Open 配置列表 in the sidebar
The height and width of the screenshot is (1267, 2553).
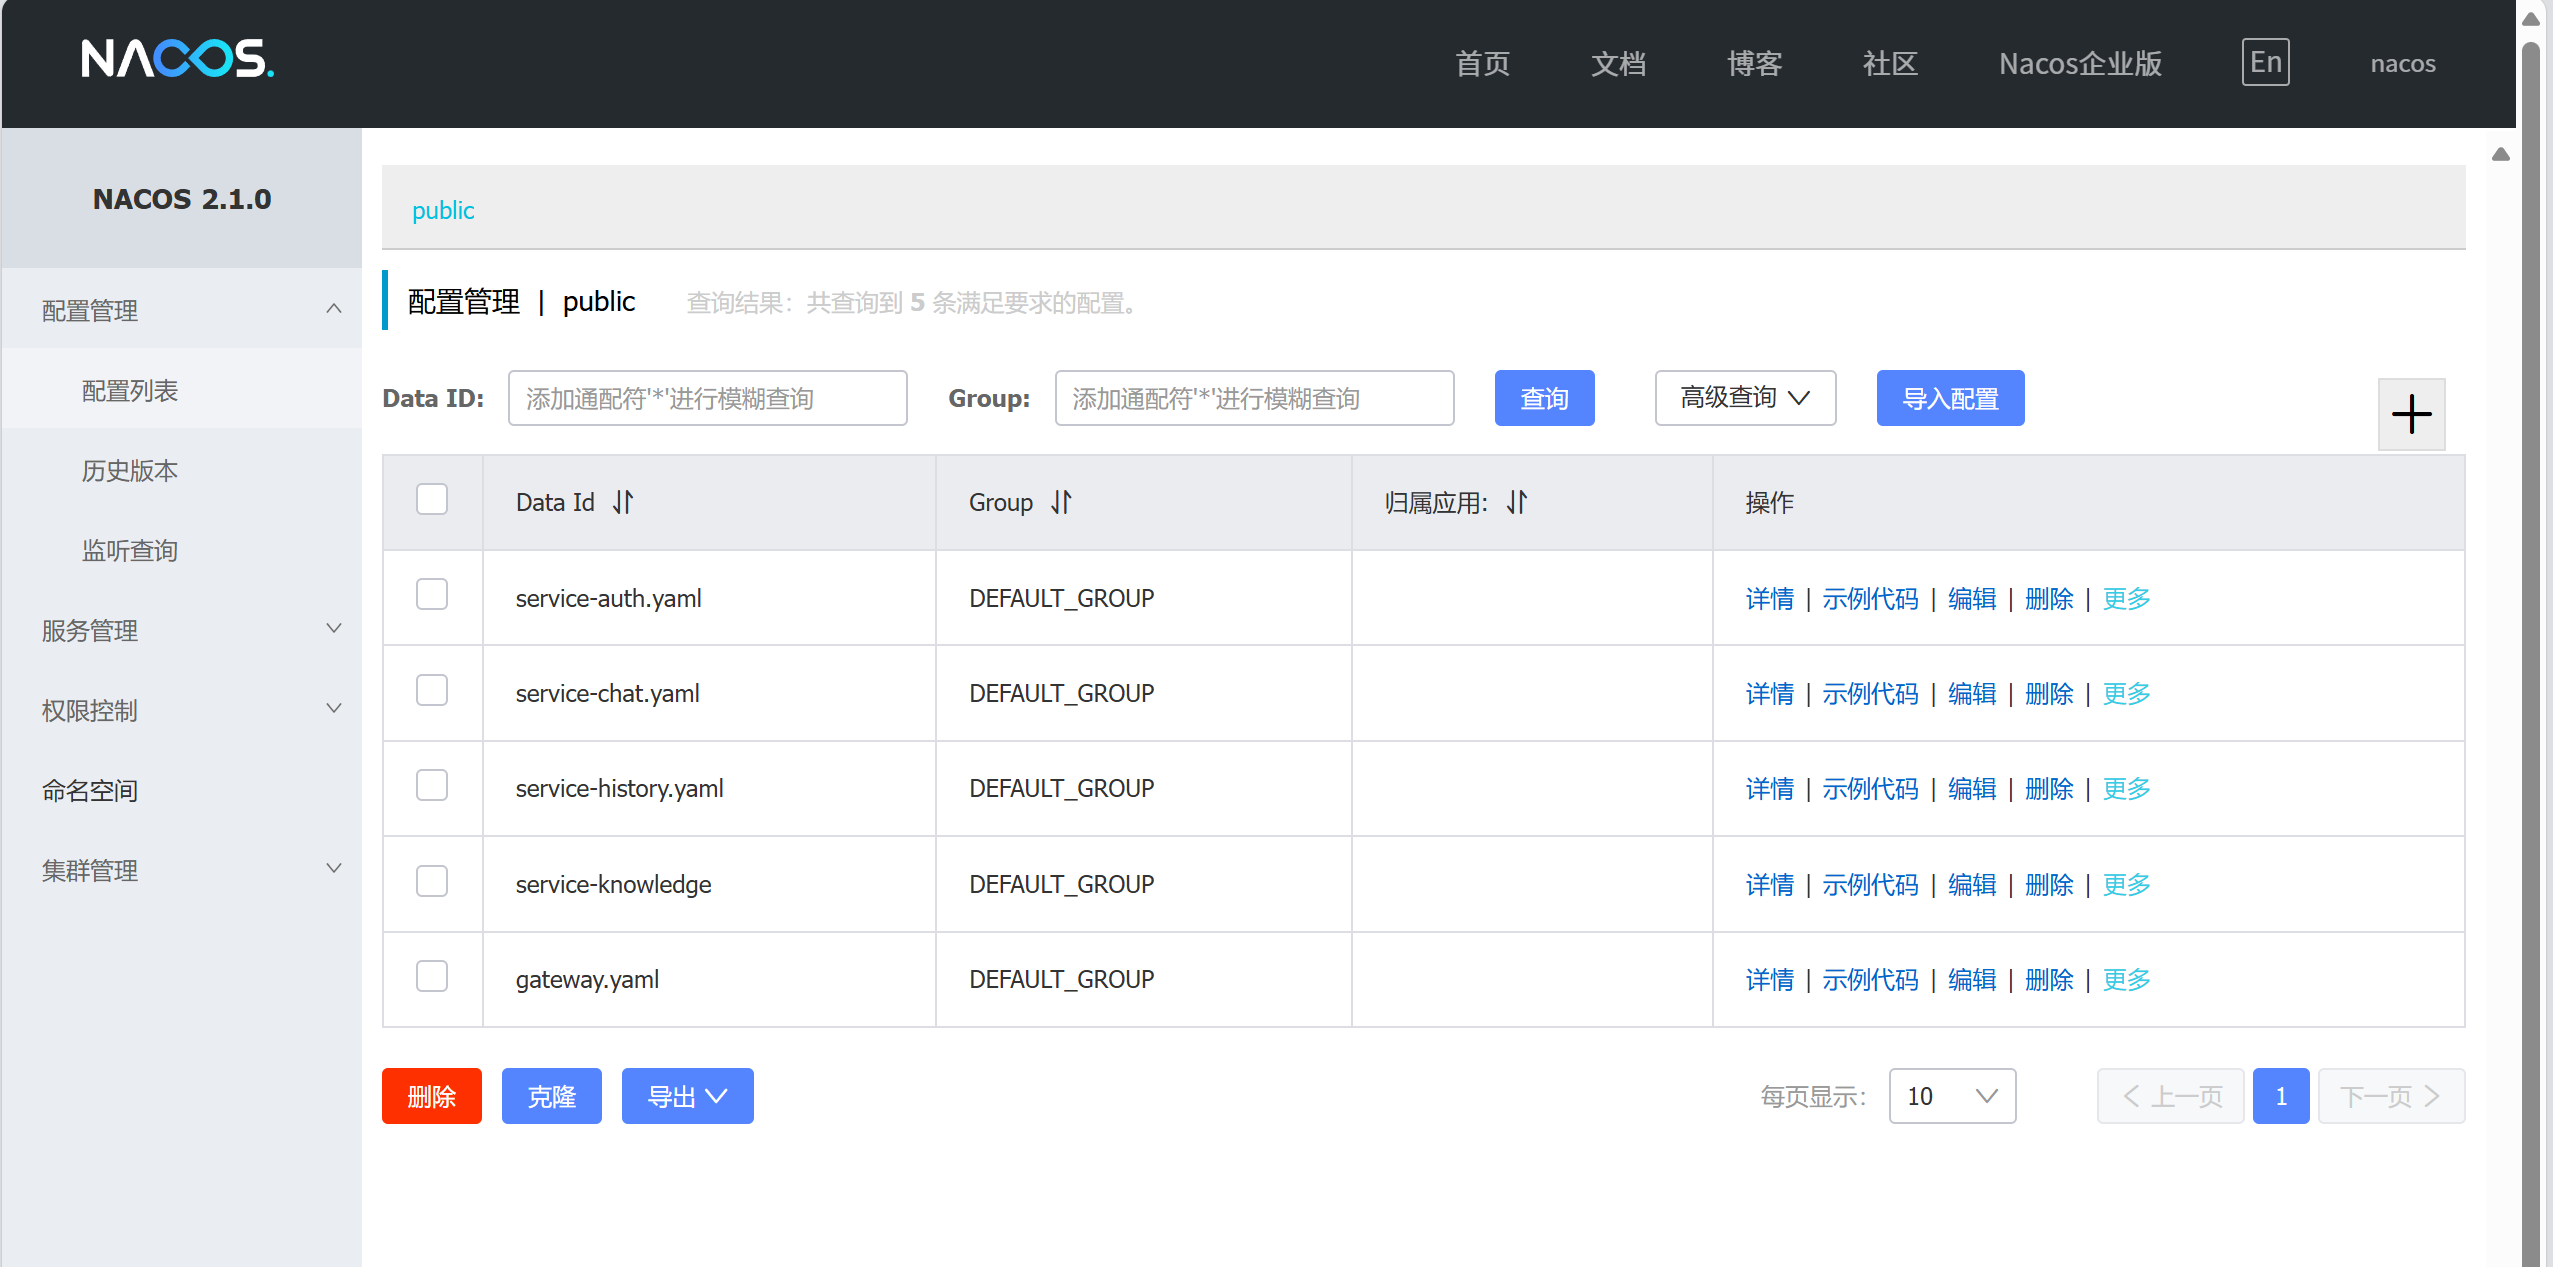181,389
